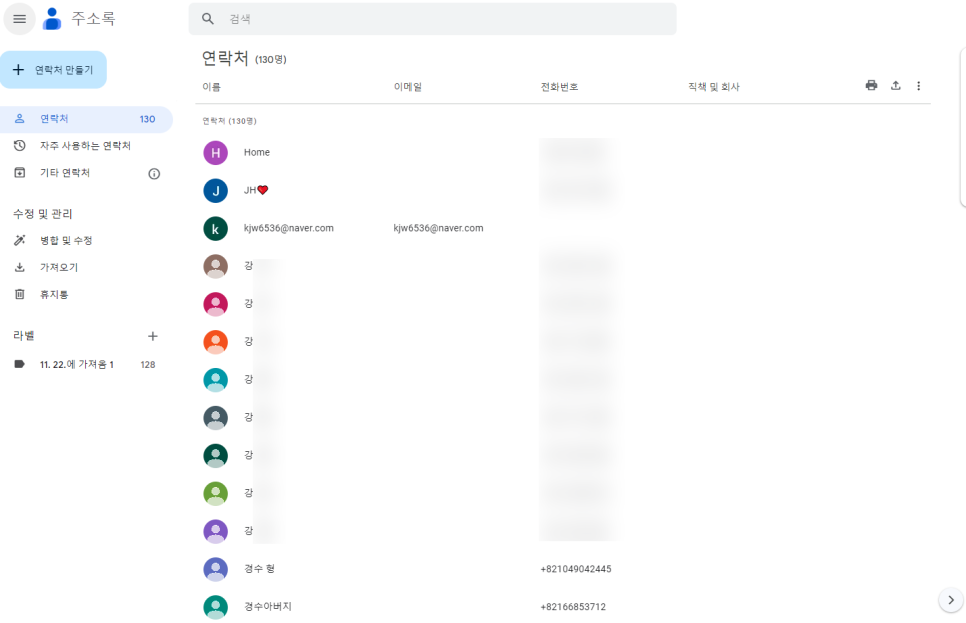The height and width of the screenshot is (623, 966).
Task: Open the hamburger main menu
Action: [19, 19]
